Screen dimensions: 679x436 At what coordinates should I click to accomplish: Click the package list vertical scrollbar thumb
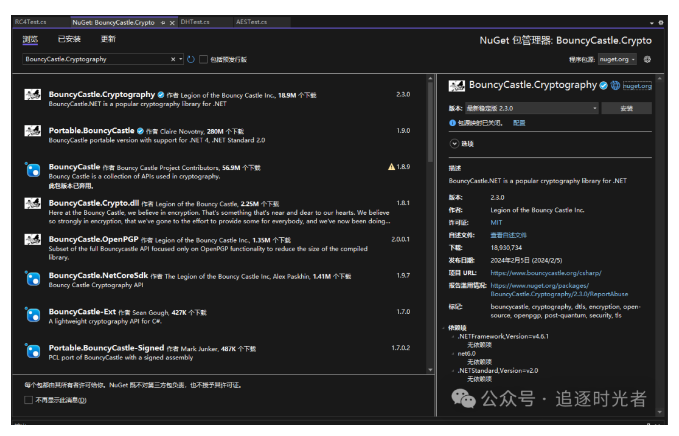(430, 122)
